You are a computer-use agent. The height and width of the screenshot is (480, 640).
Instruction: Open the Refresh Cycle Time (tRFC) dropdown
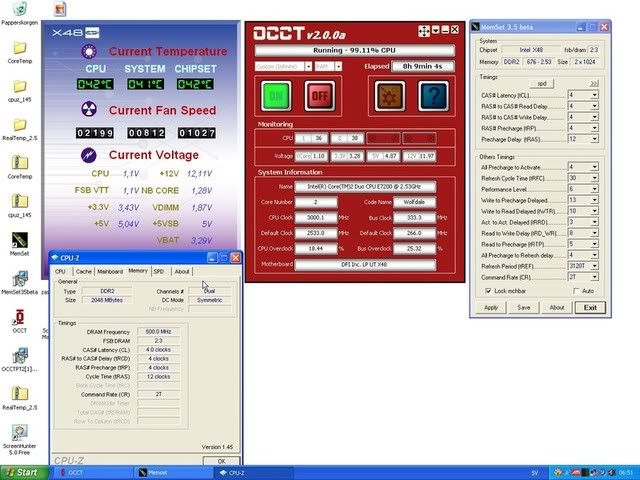tap(595, 177)
